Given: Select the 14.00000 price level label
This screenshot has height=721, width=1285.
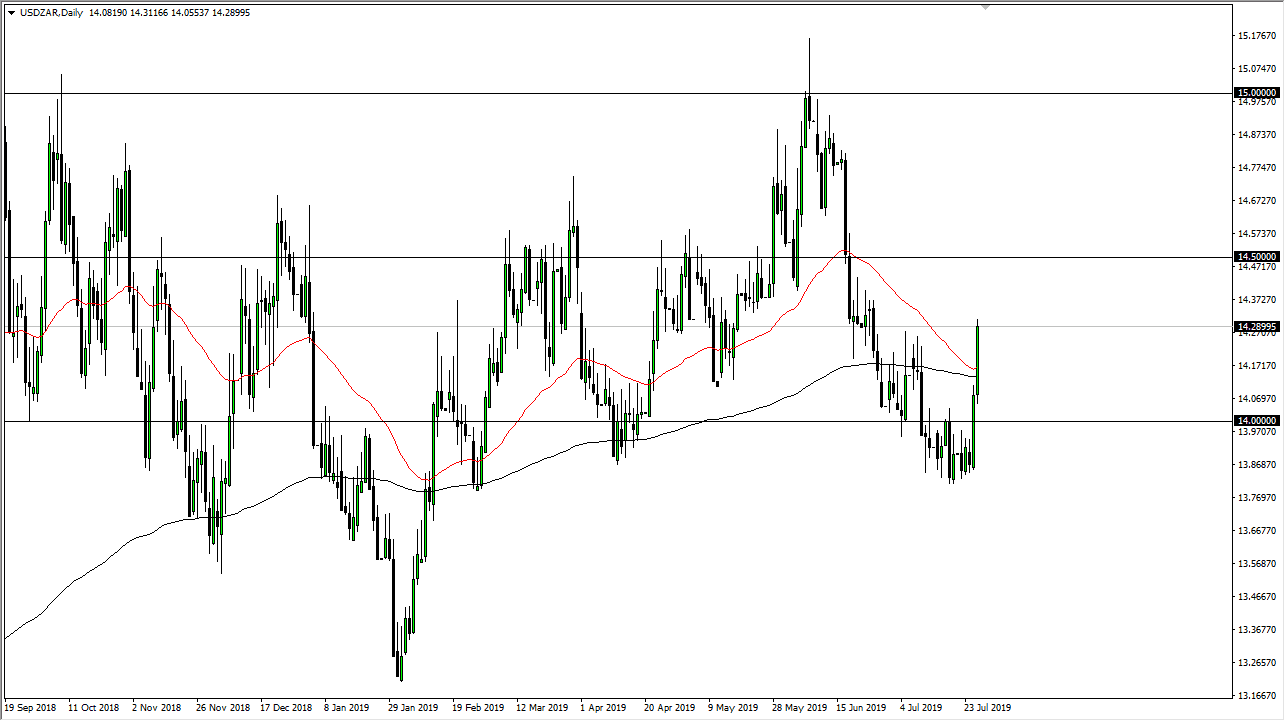Looking at the screenshot, I should [x=1257, y=421].
